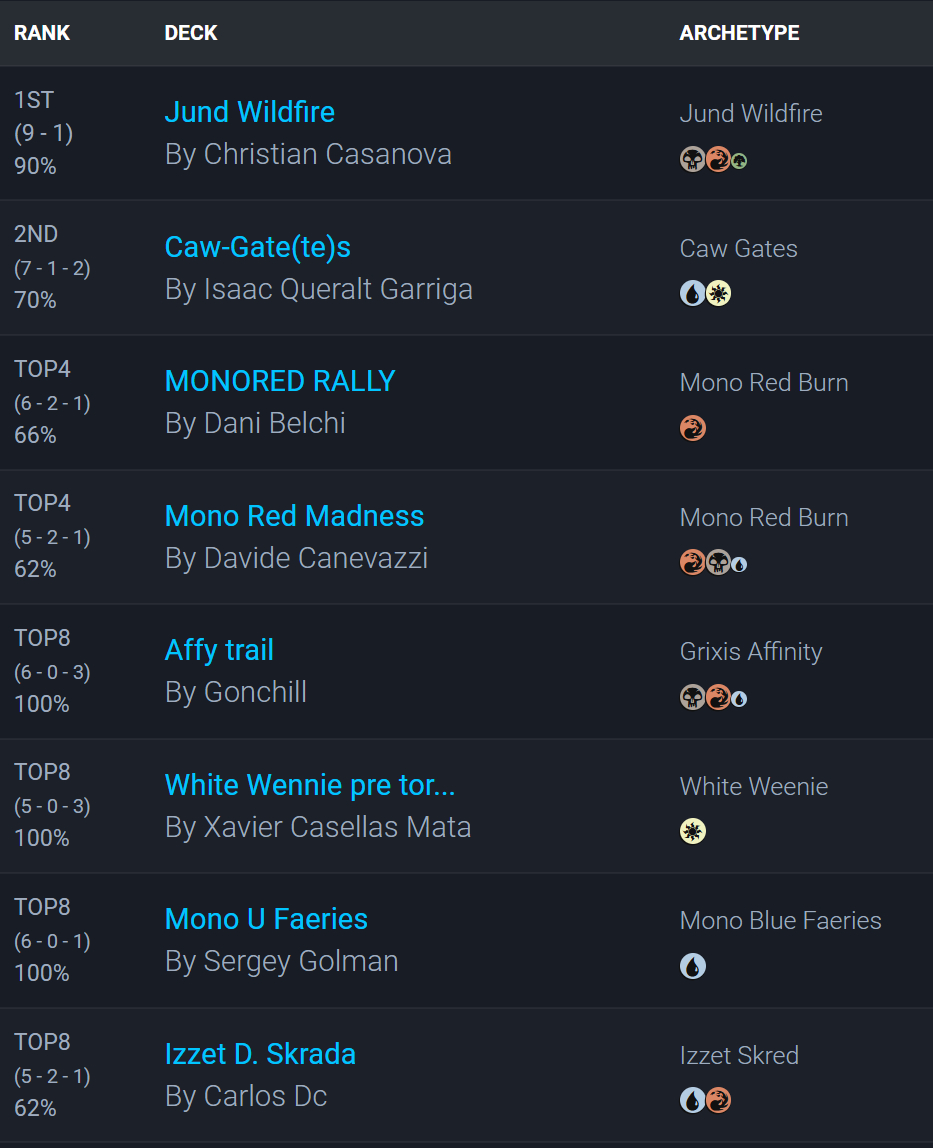Open the Jund Wildfire deck link
This screenshot has width=933, height=1148.
pos(249,112)
